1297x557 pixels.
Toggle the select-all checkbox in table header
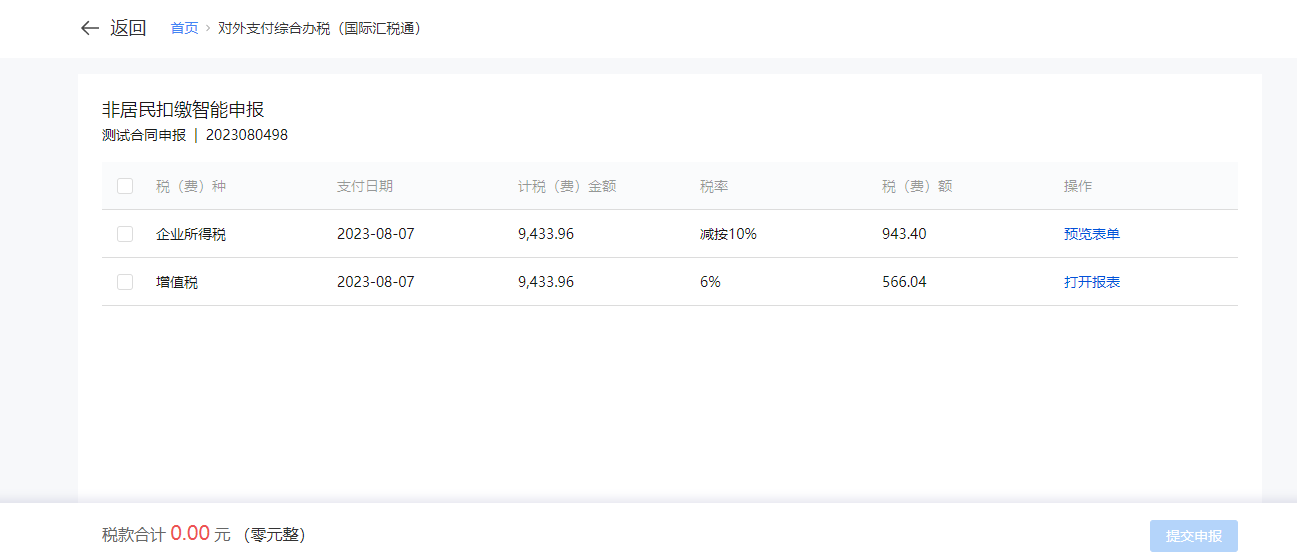125,186
